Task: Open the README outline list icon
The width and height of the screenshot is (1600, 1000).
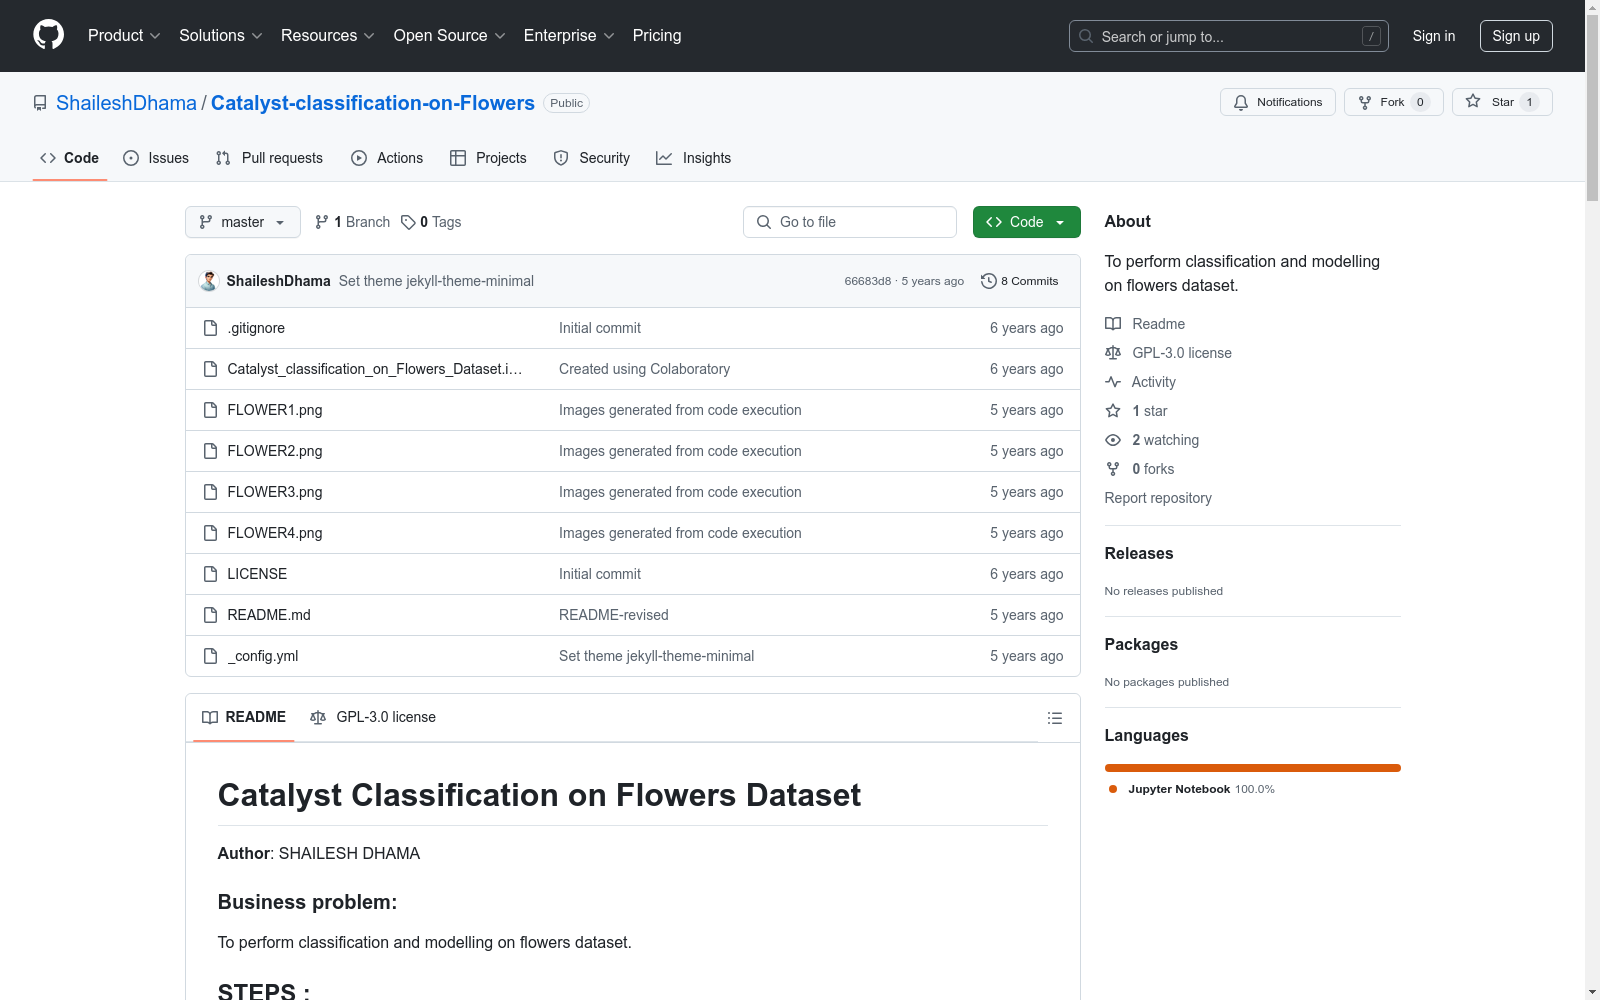Action: coord(1055,718)
